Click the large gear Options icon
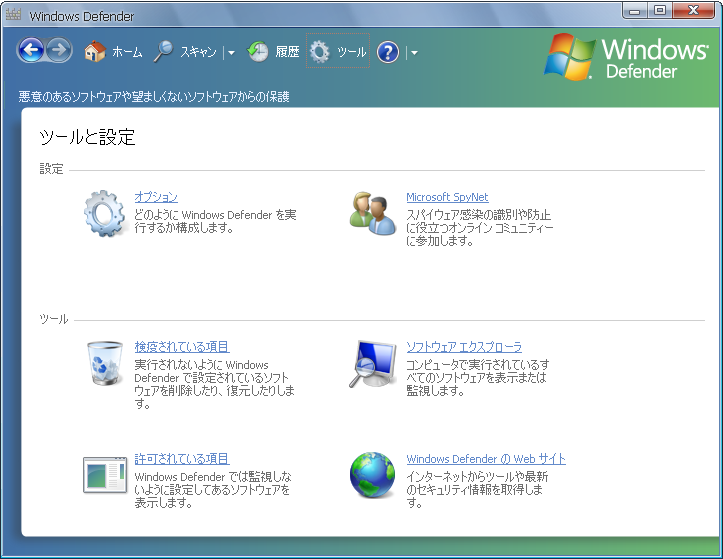723x559 pixels. click(x=104, y=214)
